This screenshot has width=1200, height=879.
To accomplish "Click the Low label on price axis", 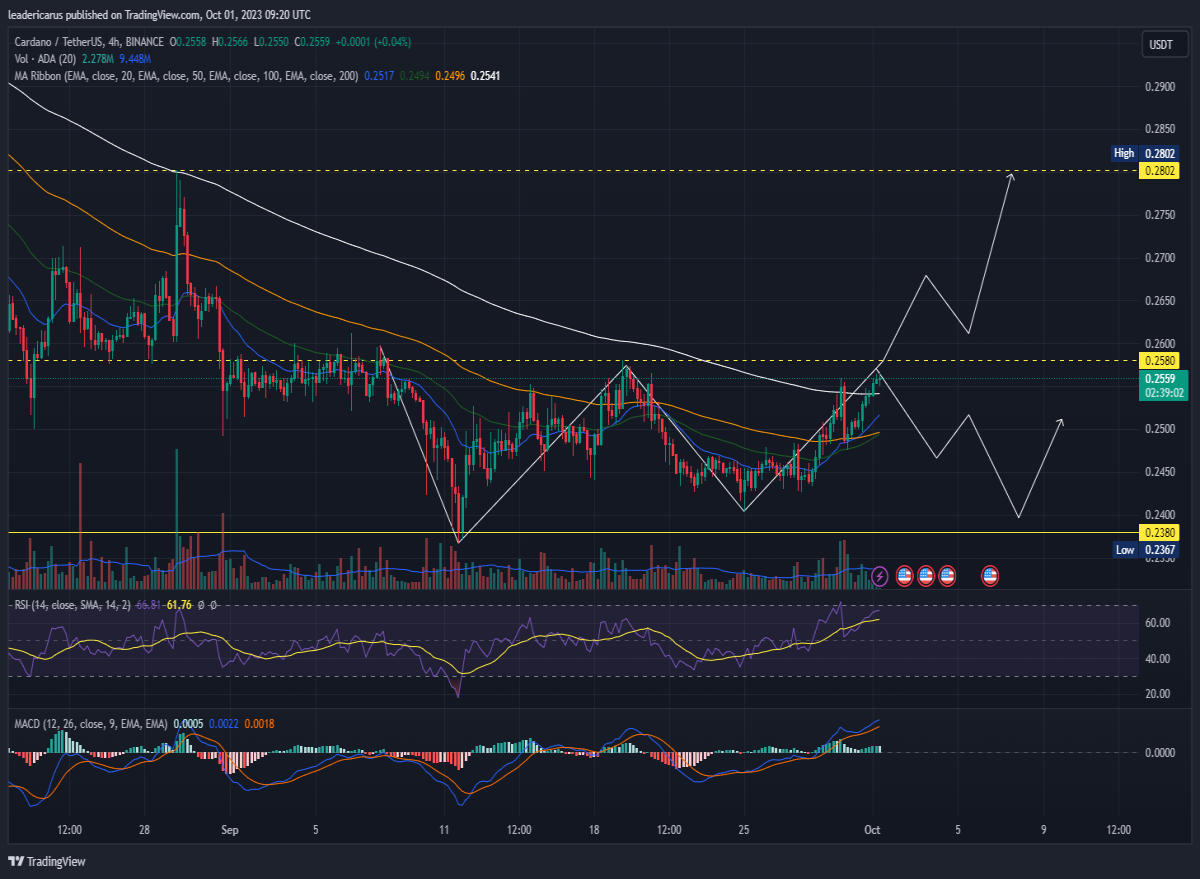I will 1125,549.
